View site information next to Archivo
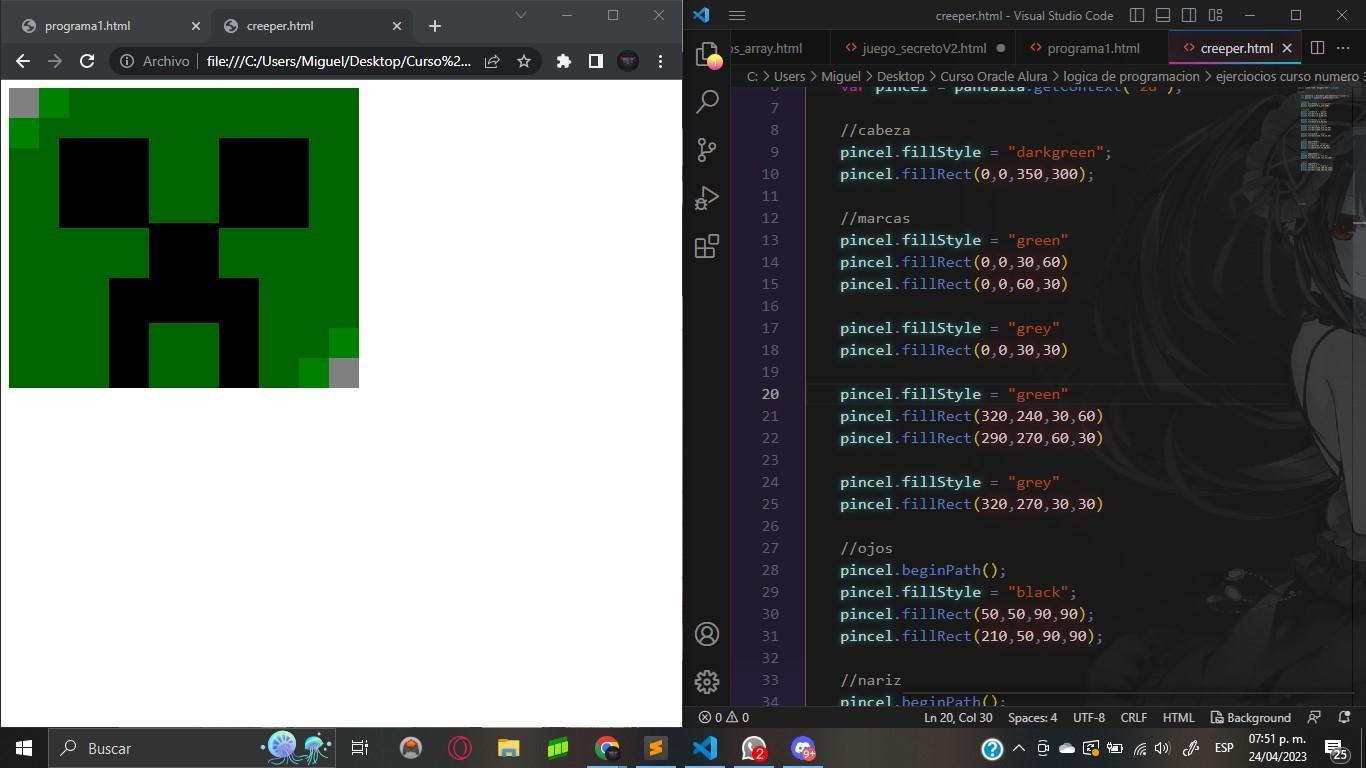 tap(155, 61)
